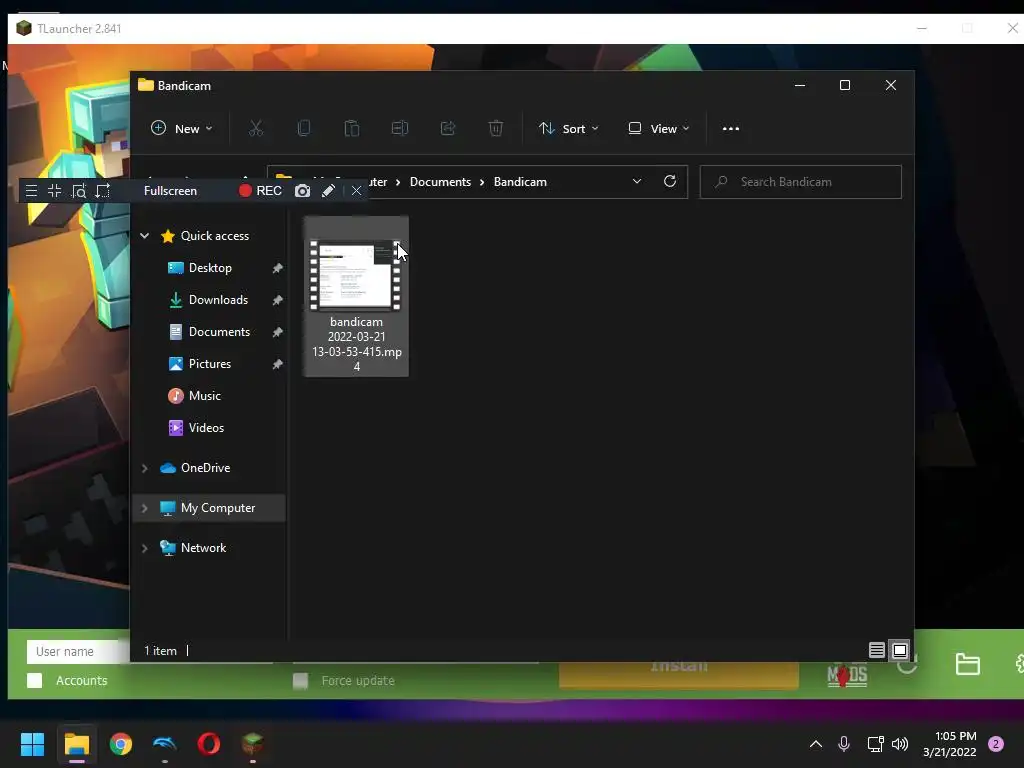Click the microphone tray icon

[x=844, y=744]
